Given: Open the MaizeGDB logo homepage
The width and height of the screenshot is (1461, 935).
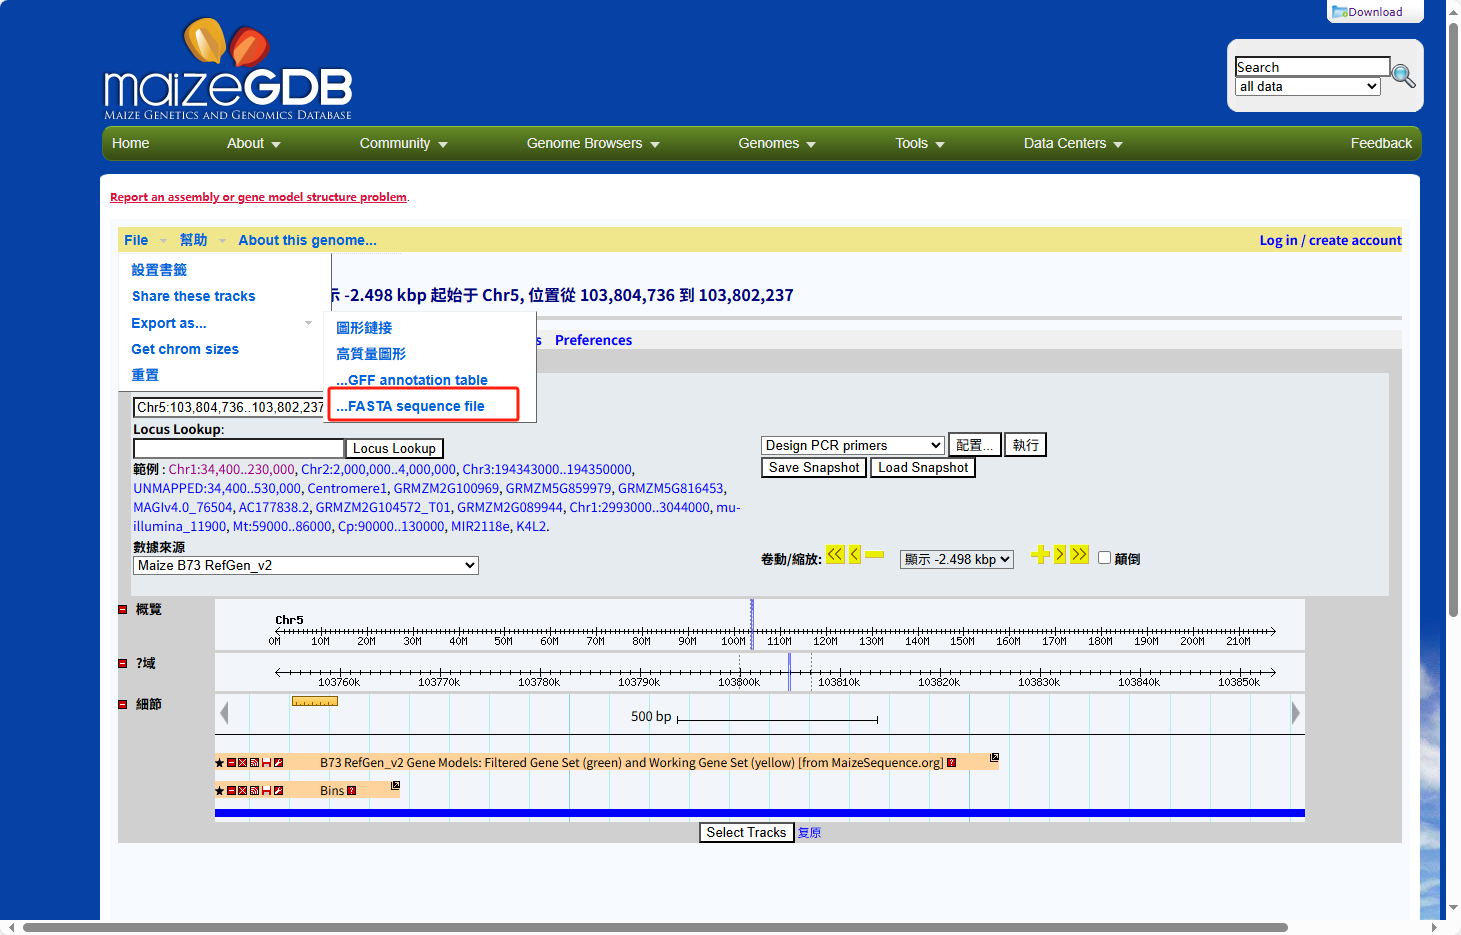Looking at the screenshot, I should tap(228, 69).
